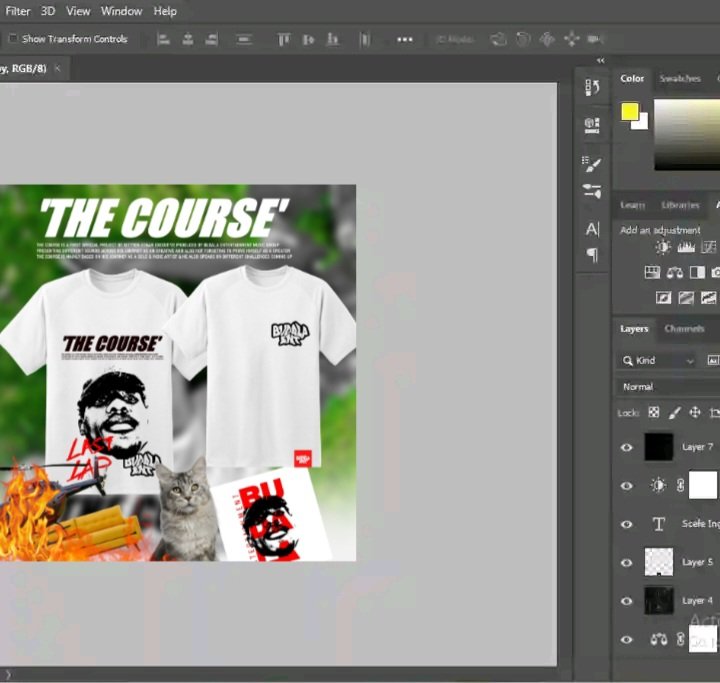This screenshot has height=683, width=720.
Task: Add a Posterize adjustment
Action: pyautogui.click(x=686, y=298)
